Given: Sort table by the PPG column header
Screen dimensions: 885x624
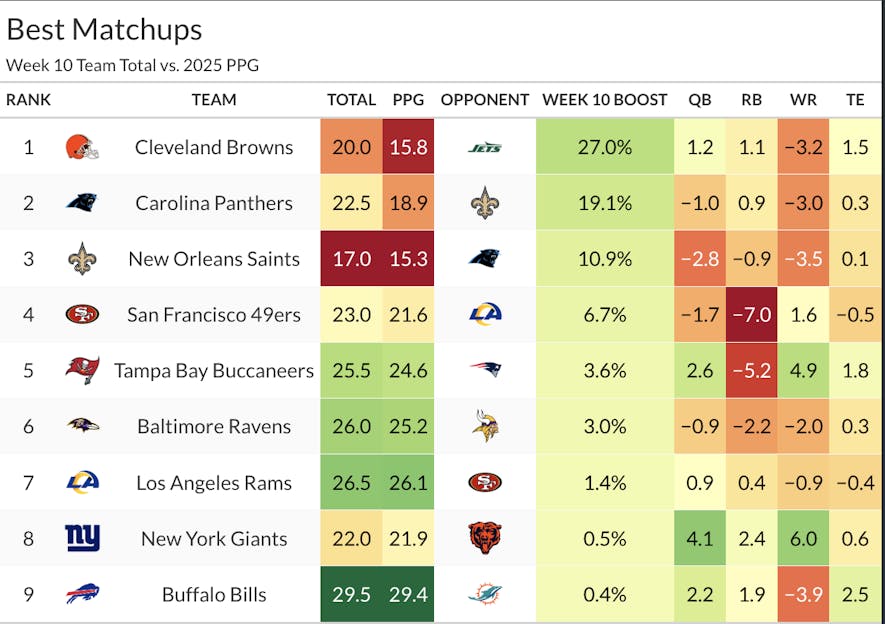Looking at the screenshot, I should [408, 100].
